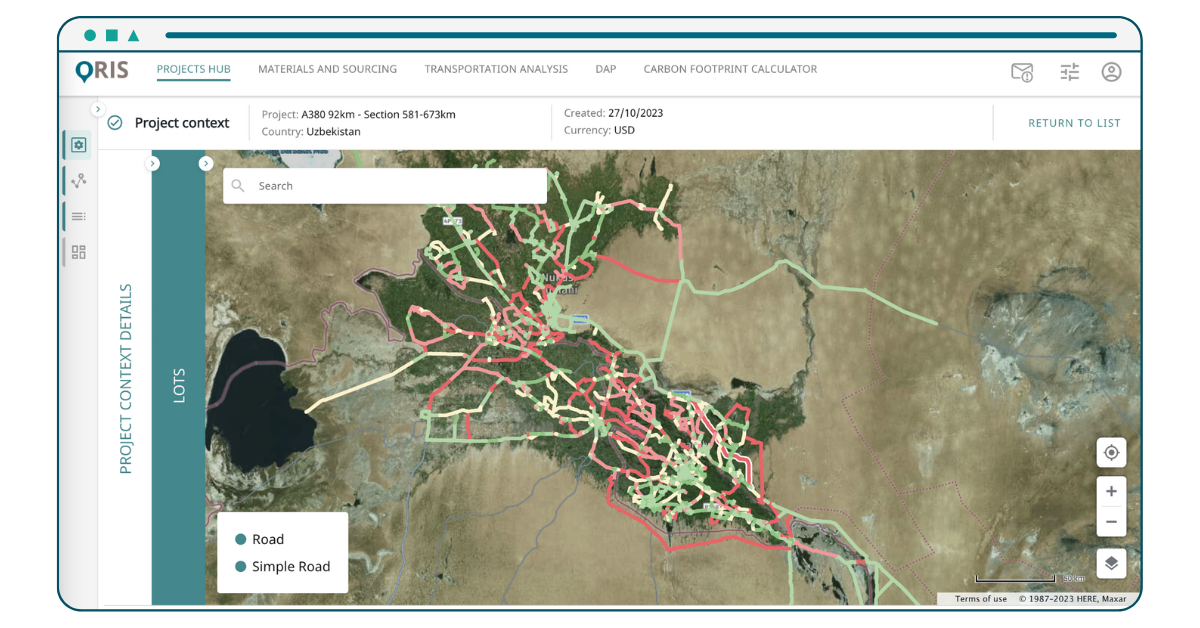1200x628 pixels.
Task: Open the list view sidebar icon
Action: [79, 216]
